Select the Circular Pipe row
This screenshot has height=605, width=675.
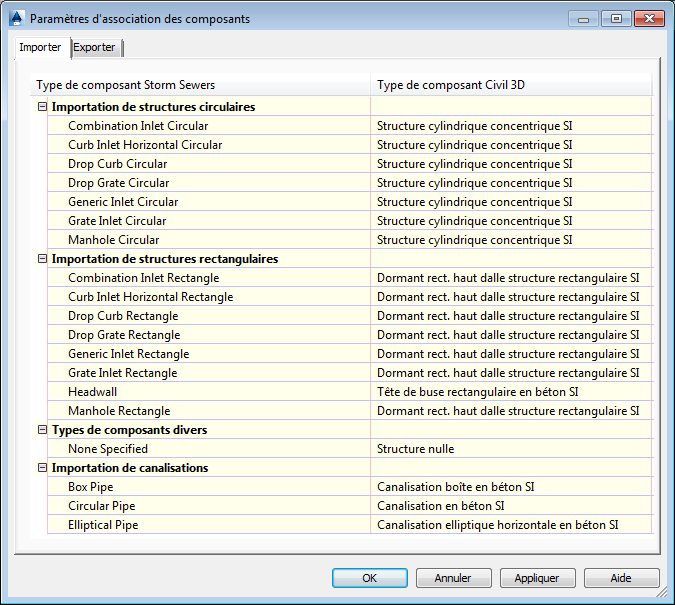pyautogui.click(x=101, y=506)
